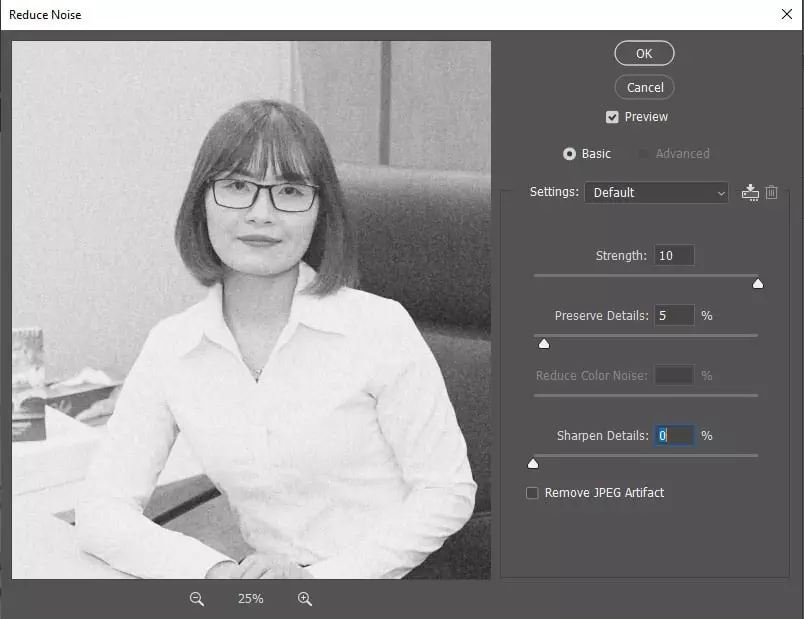Screen dimensions: 804x619
Task: Open the Settings dropdown showing Default
Action: click(656, 193)
